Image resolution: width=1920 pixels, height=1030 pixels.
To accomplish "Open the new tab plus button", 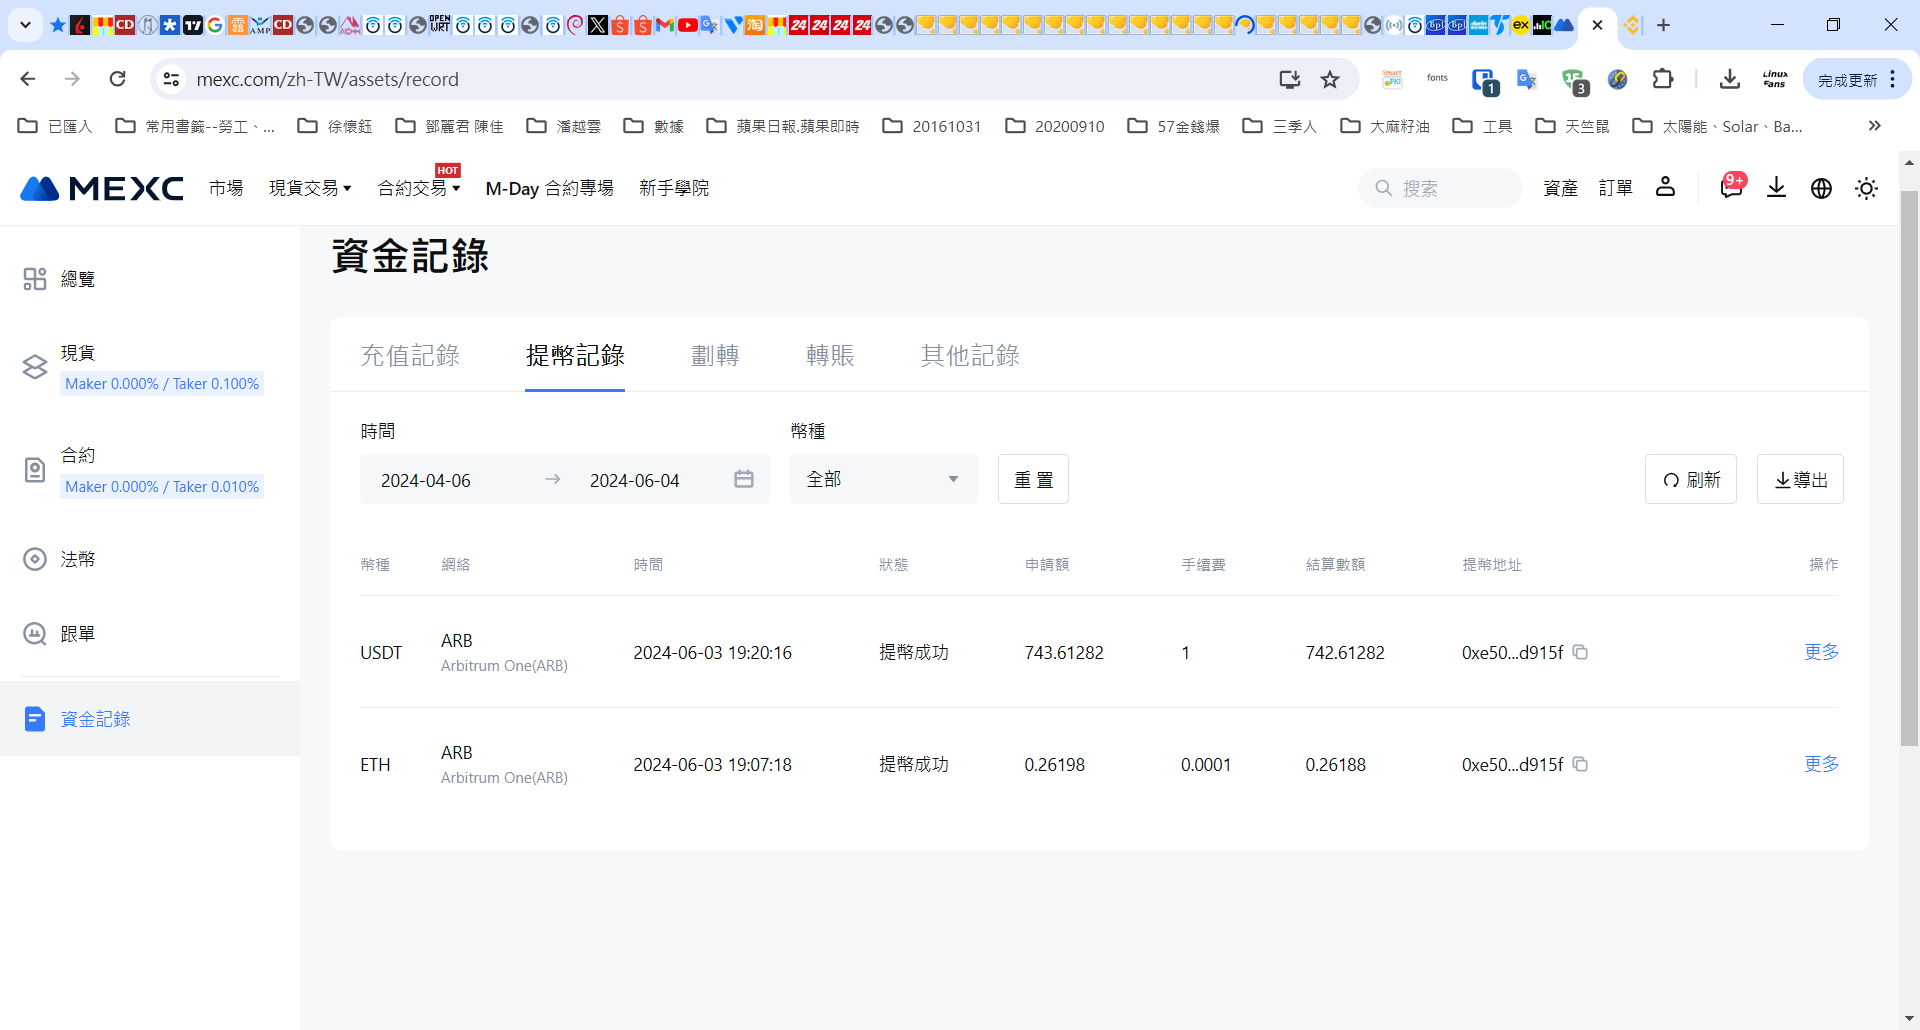I will click(1664, 25).
